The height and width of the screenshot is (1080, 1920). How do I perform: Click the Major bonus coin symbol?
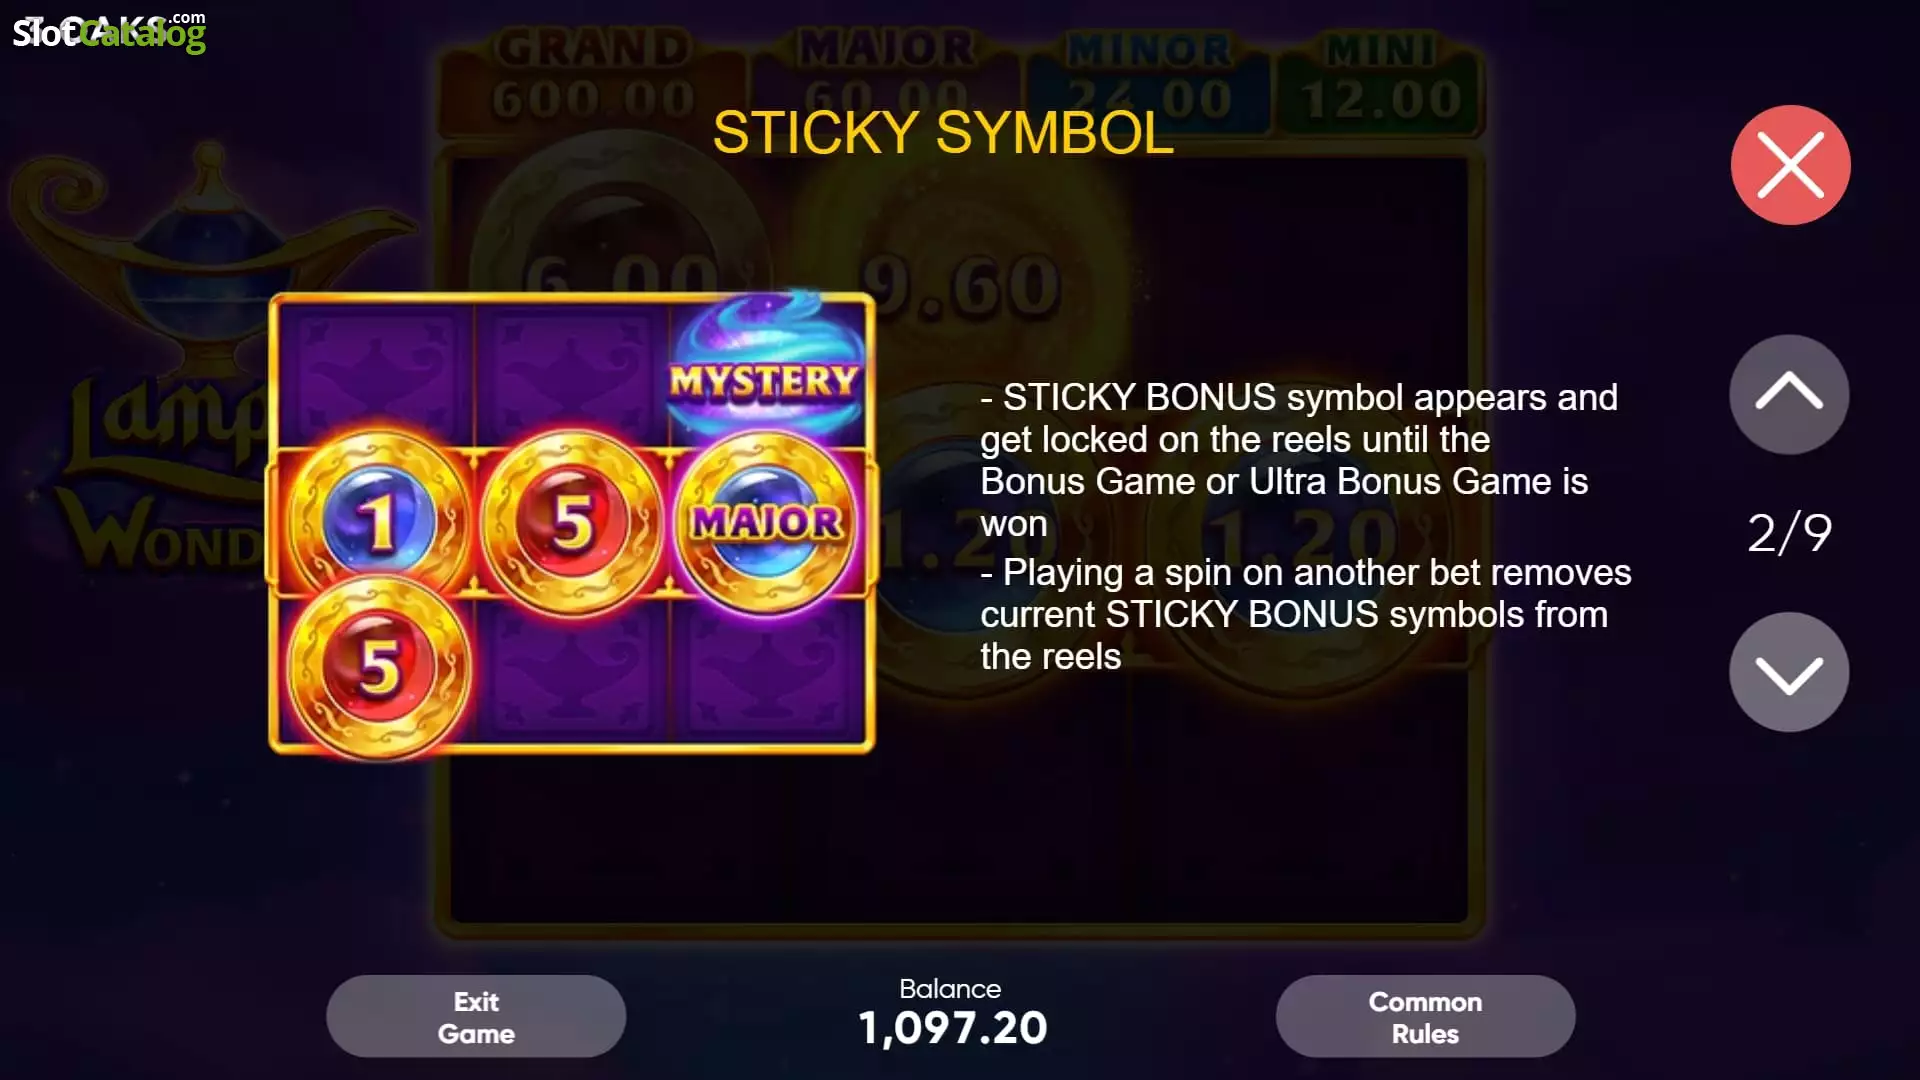[x=766, y=521]
